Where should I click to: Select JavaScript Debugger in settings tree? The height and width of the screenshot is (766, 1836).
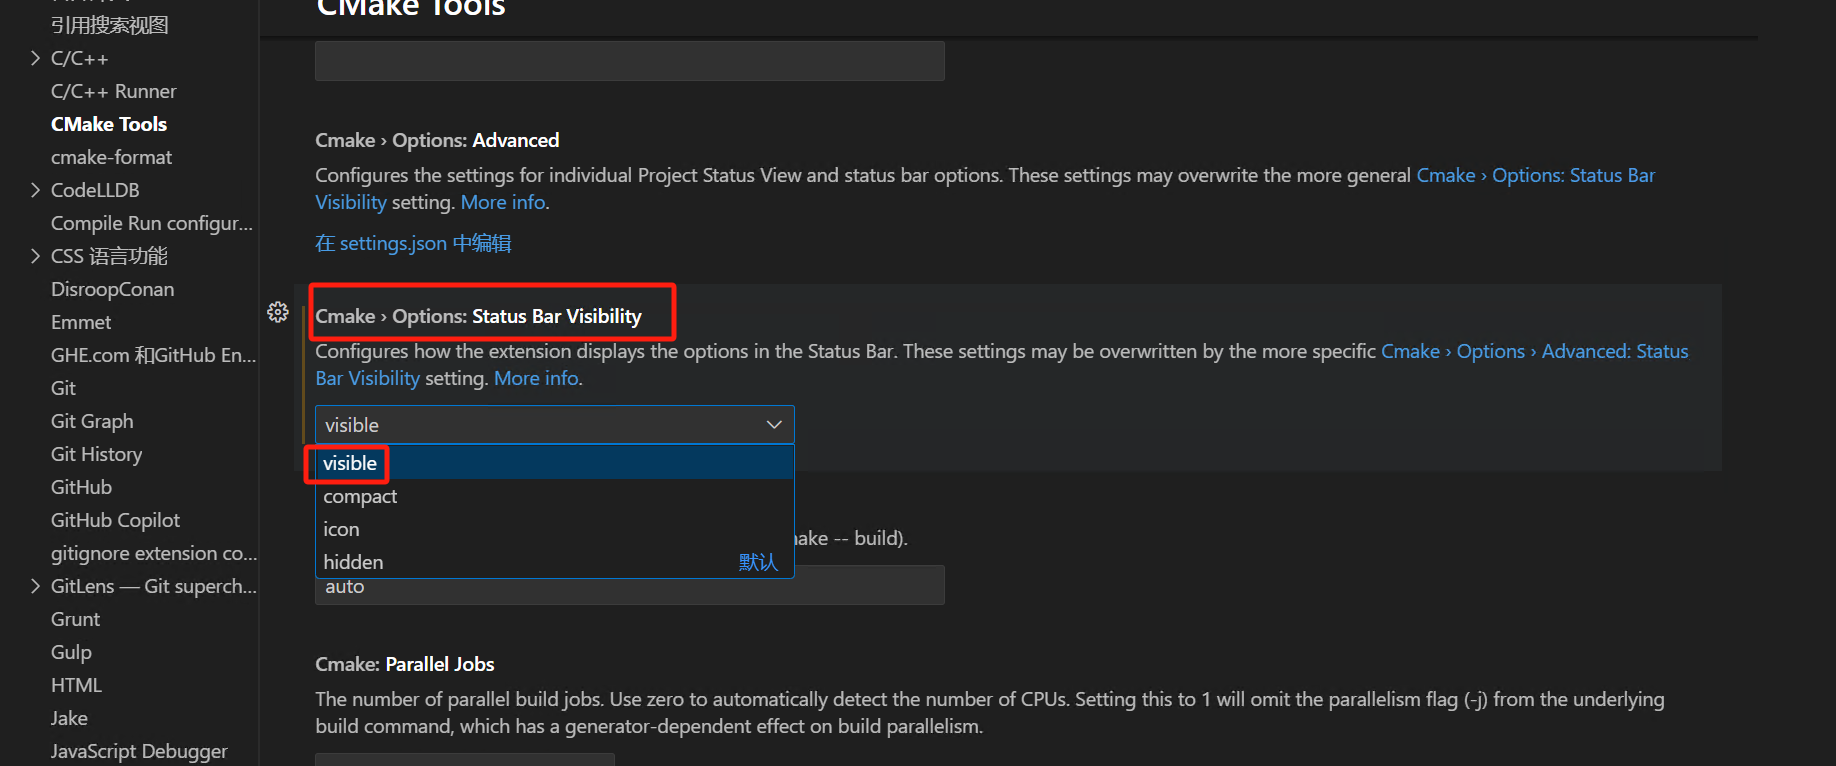click(x=139, y=751)
